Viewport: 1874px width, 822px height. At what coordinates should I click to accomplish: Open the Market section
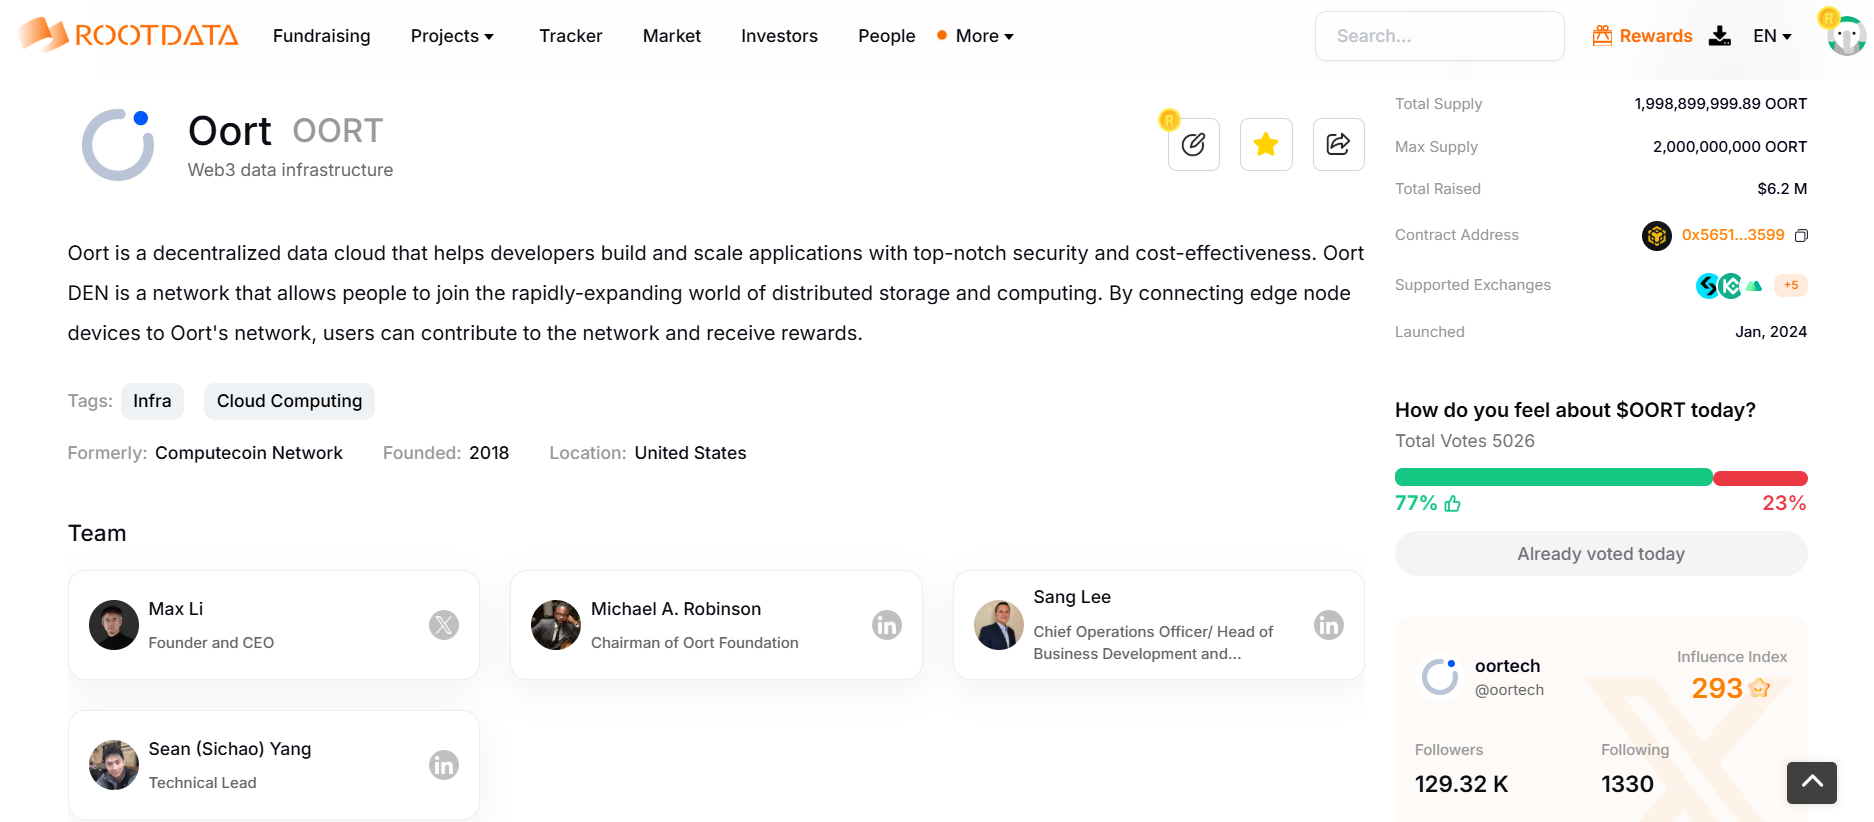click(671, 36)
